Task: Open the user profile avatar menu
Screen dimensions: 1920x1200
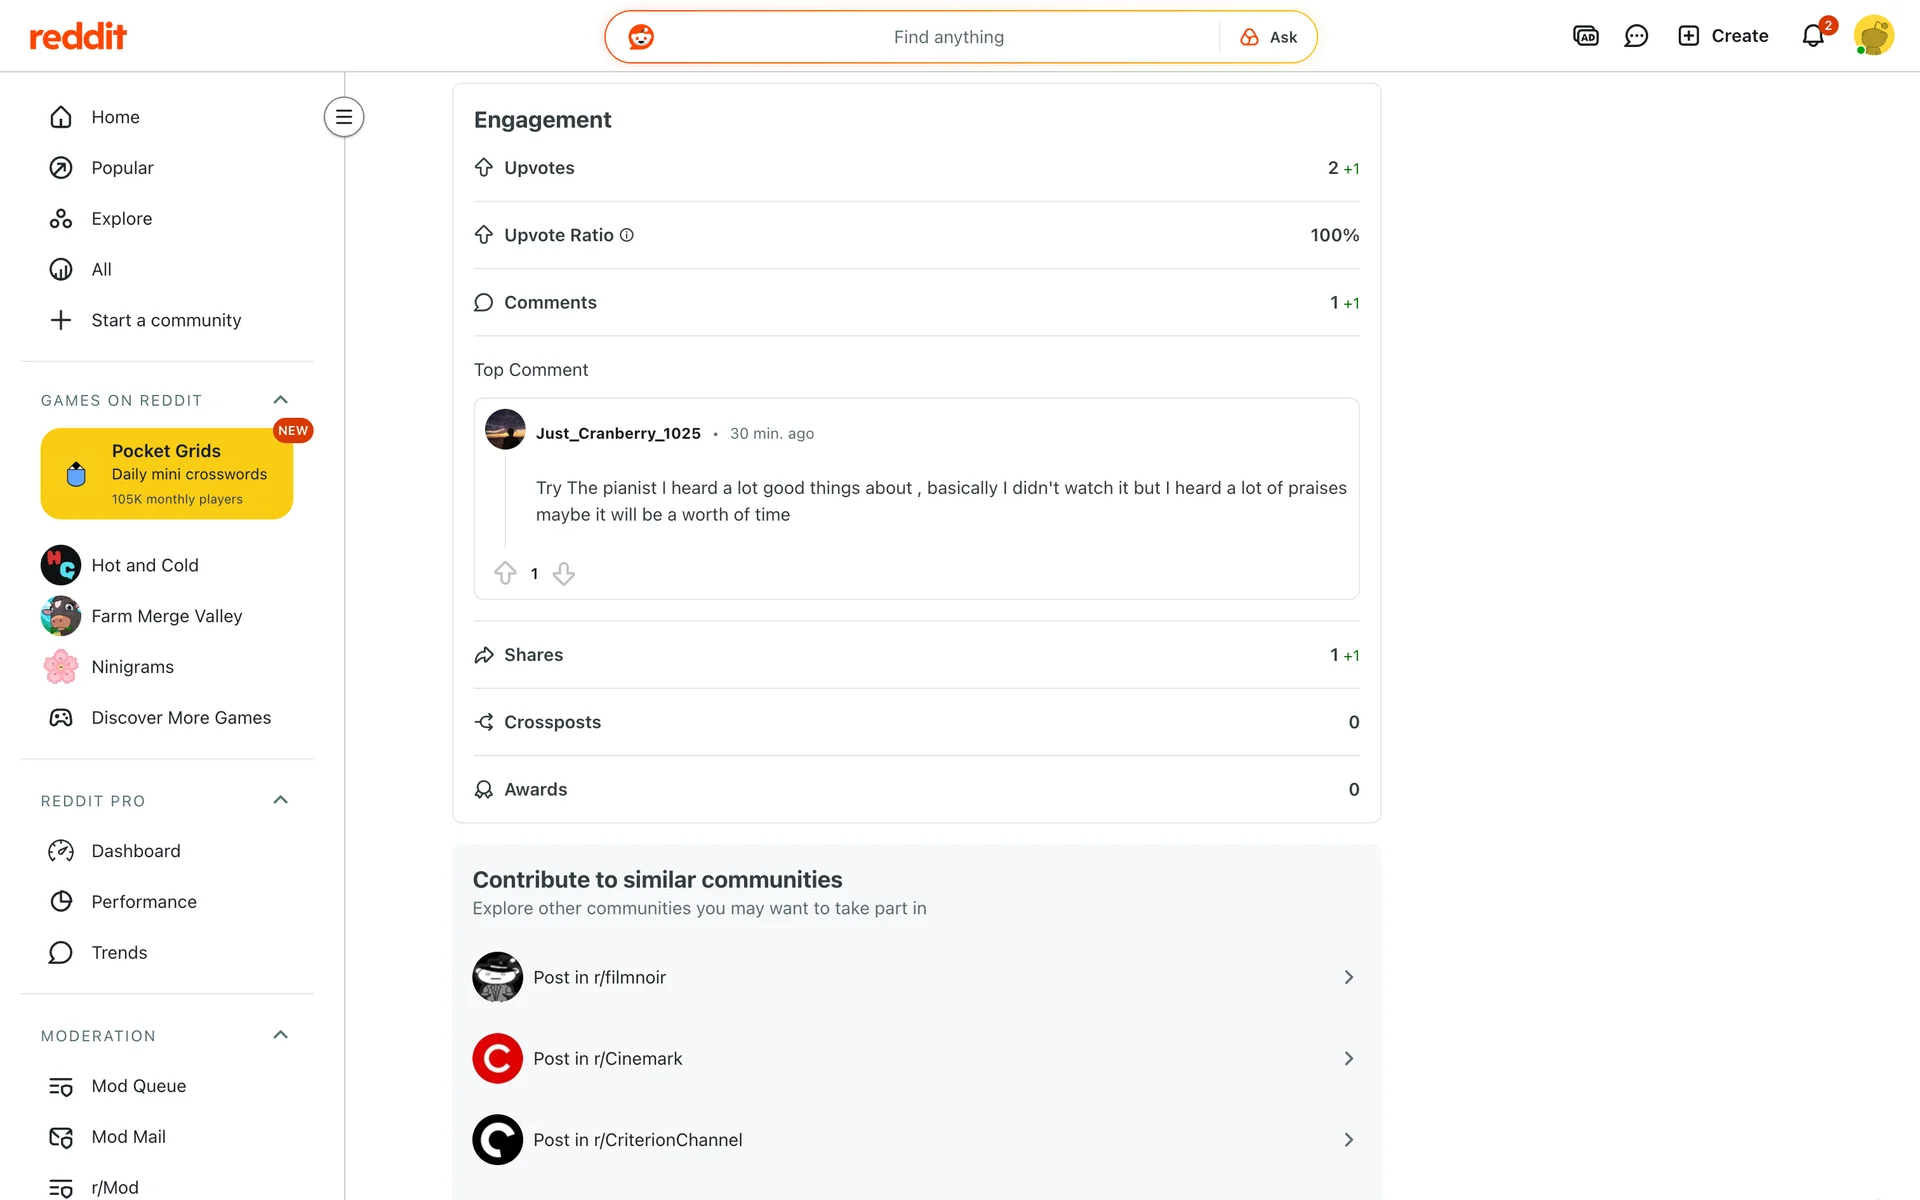Action: tap(1873, 36)
